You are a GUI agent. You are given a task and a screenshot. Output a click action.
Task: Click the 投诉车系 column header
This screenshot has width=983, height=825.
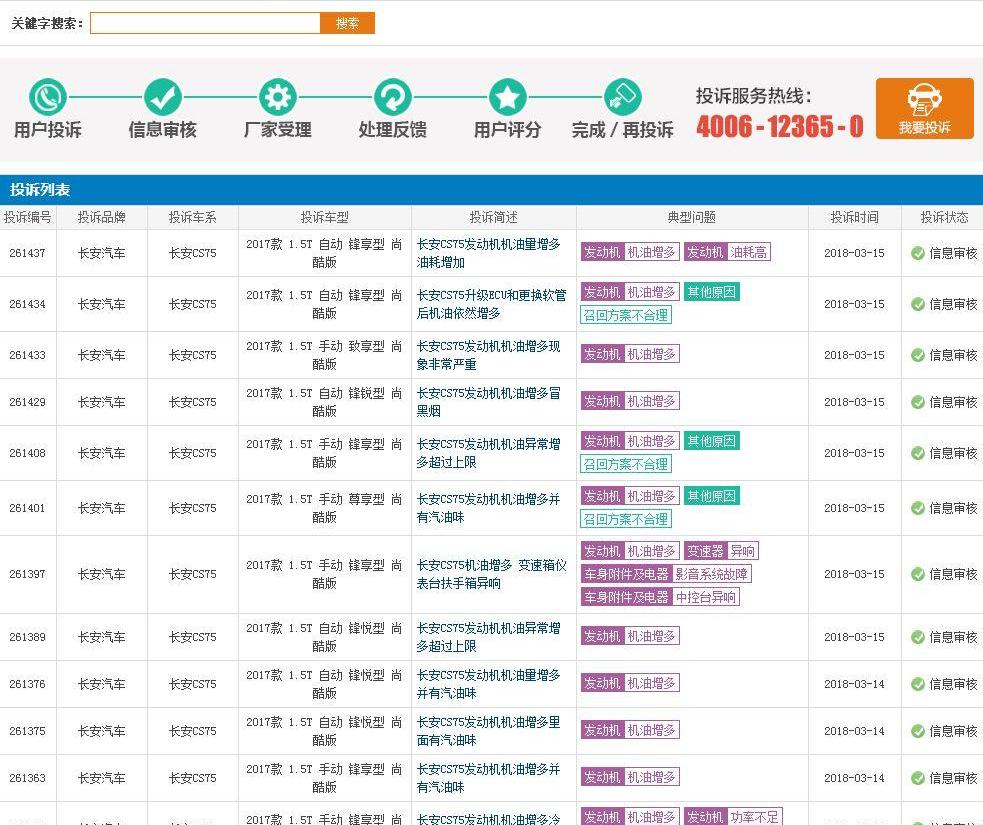pos(192,218)
